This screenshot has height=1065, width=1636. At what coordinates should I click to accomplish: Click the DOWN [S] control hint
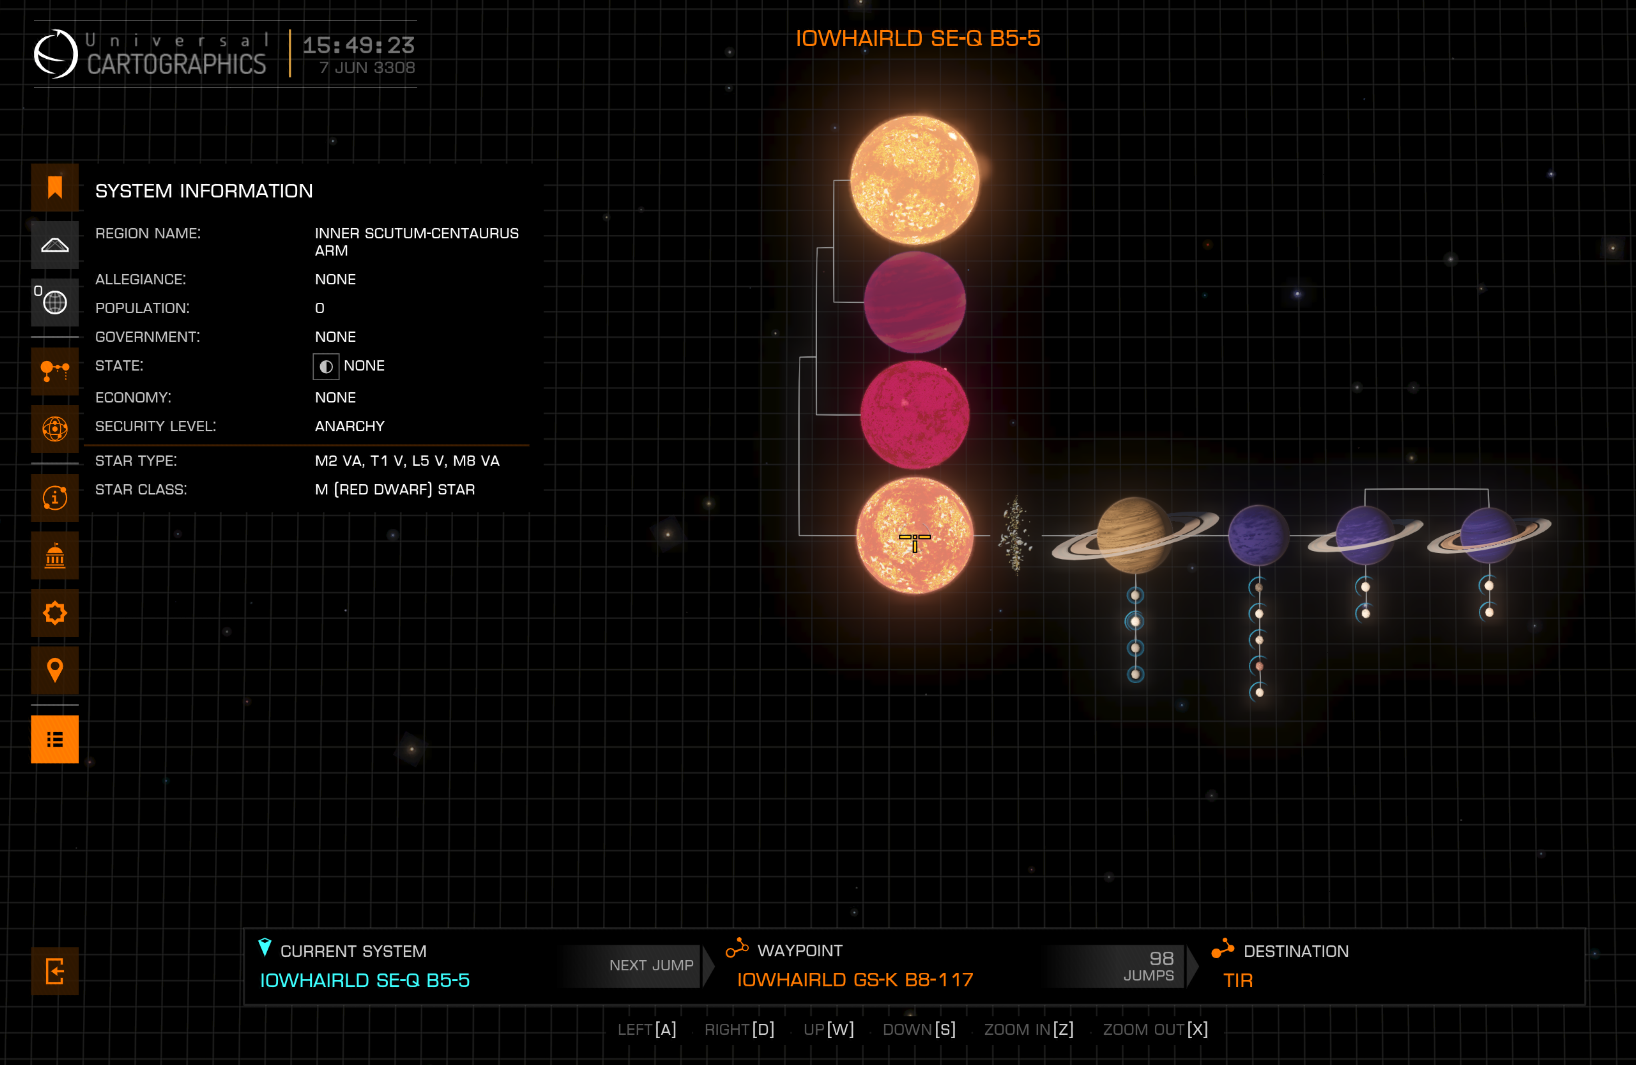coord(919,1029)
